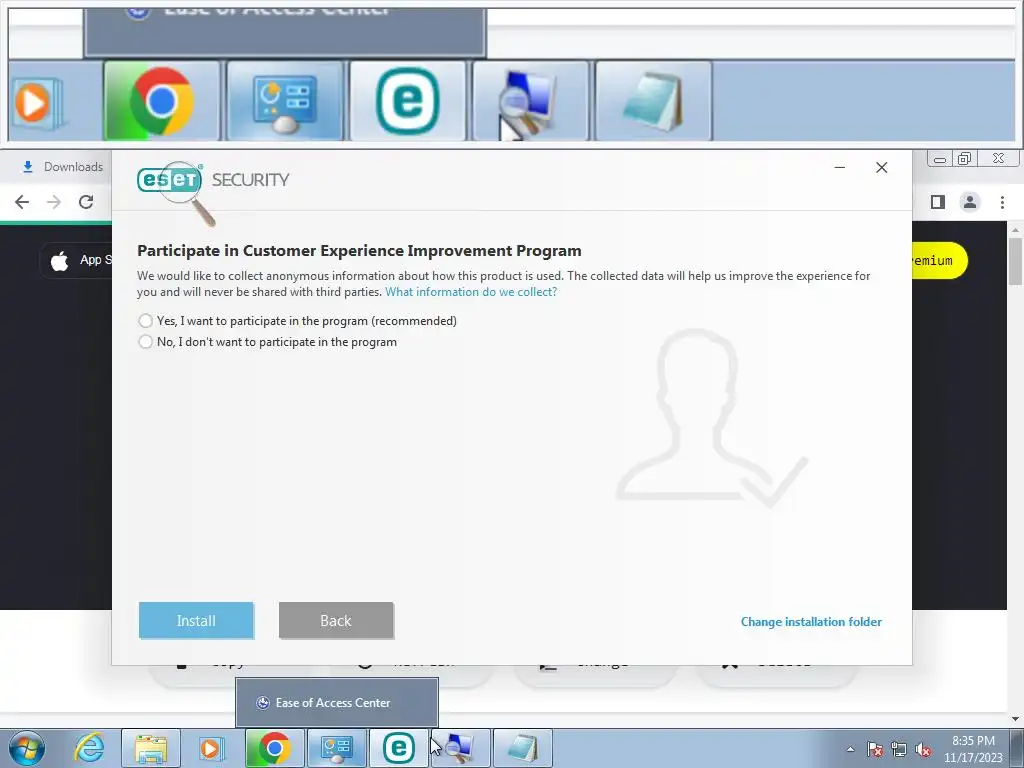Open What information do we collect link
1024x768 pixels.
tap(471, 292)
